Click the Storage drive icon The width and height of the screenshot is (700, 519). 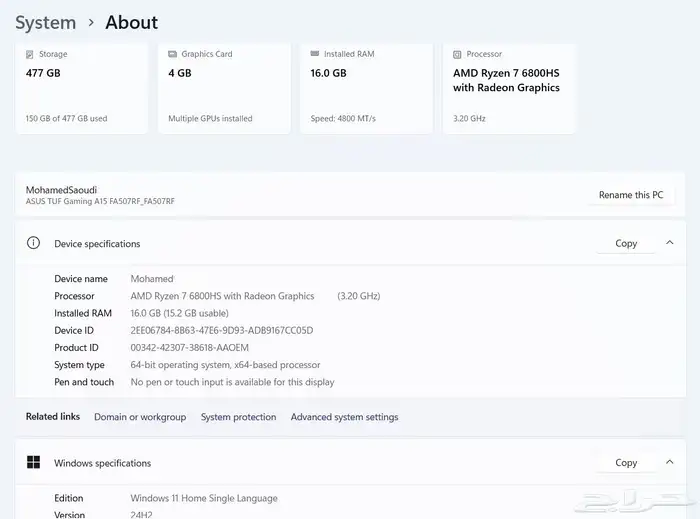[30, 54]
